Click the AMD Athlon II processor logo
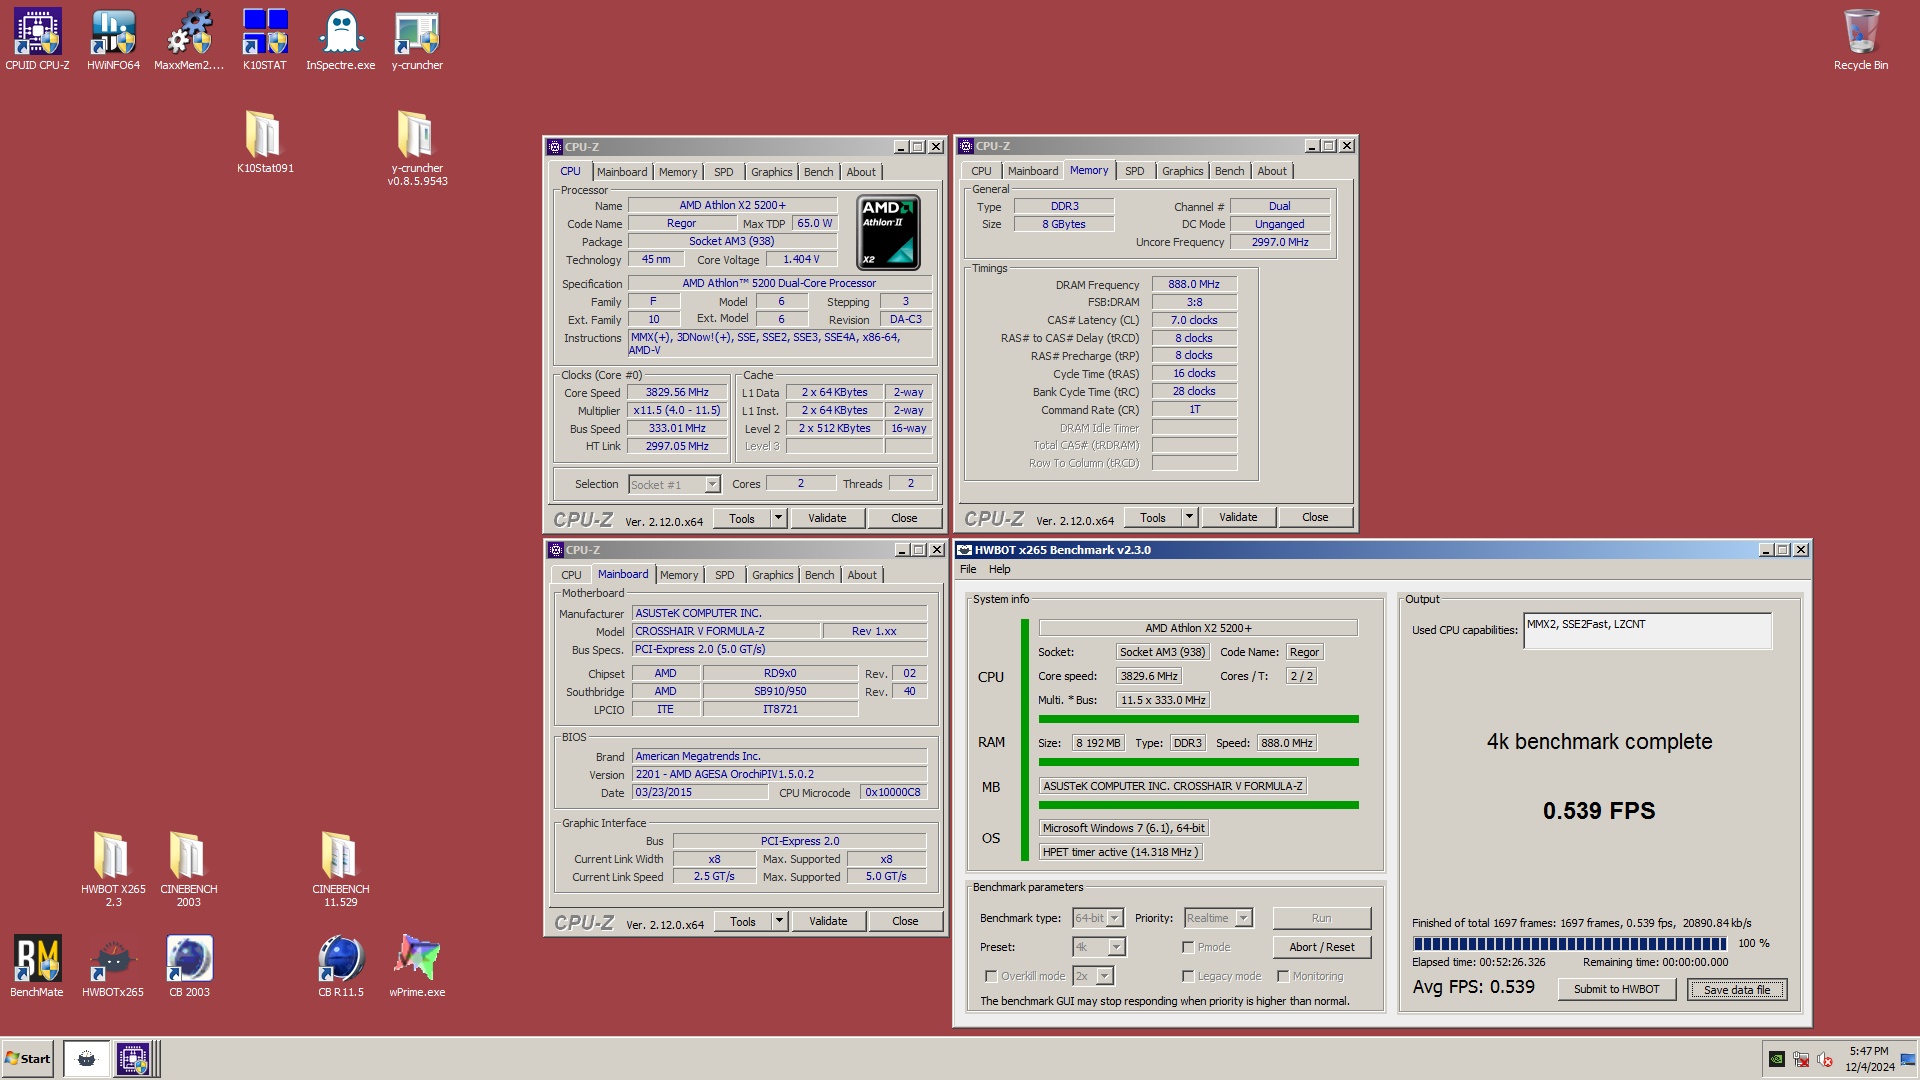The width and height of the screenshot is (1920, 1080). pos(889,232)
